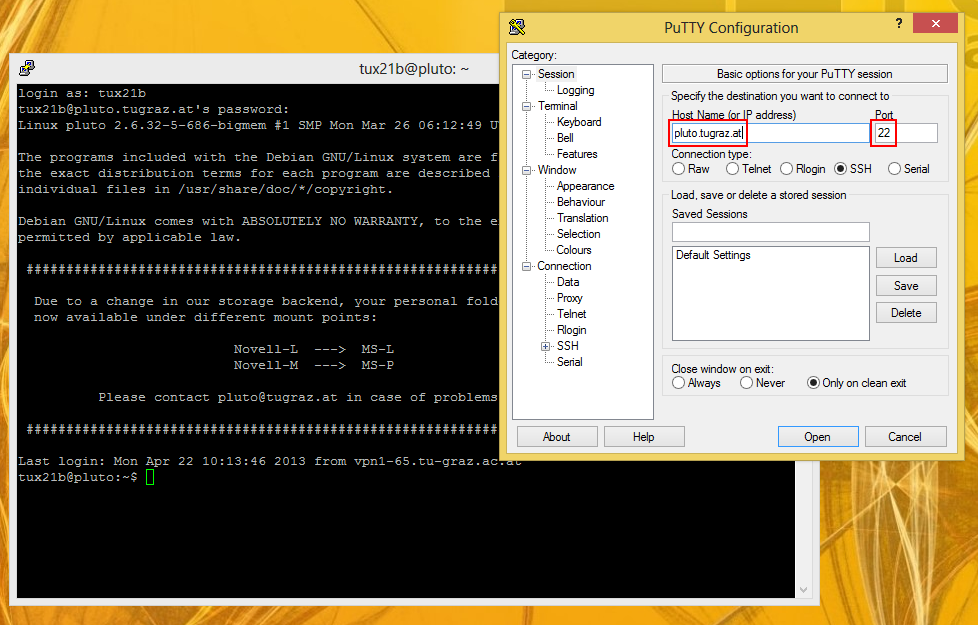This screenshot has height=625, width=978.
Task: Cancel the PuTTY Configuration dialog
Action: 905,437
